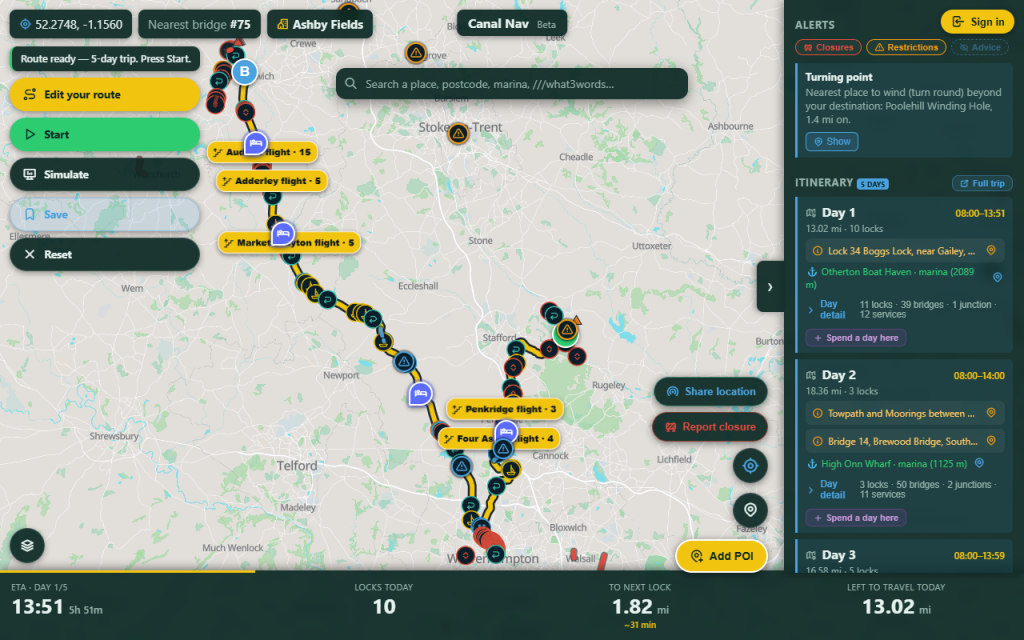Recenter map with the crosshair locate icon
The width and height of the screenshot is (1024, 640).
point(750,466)
